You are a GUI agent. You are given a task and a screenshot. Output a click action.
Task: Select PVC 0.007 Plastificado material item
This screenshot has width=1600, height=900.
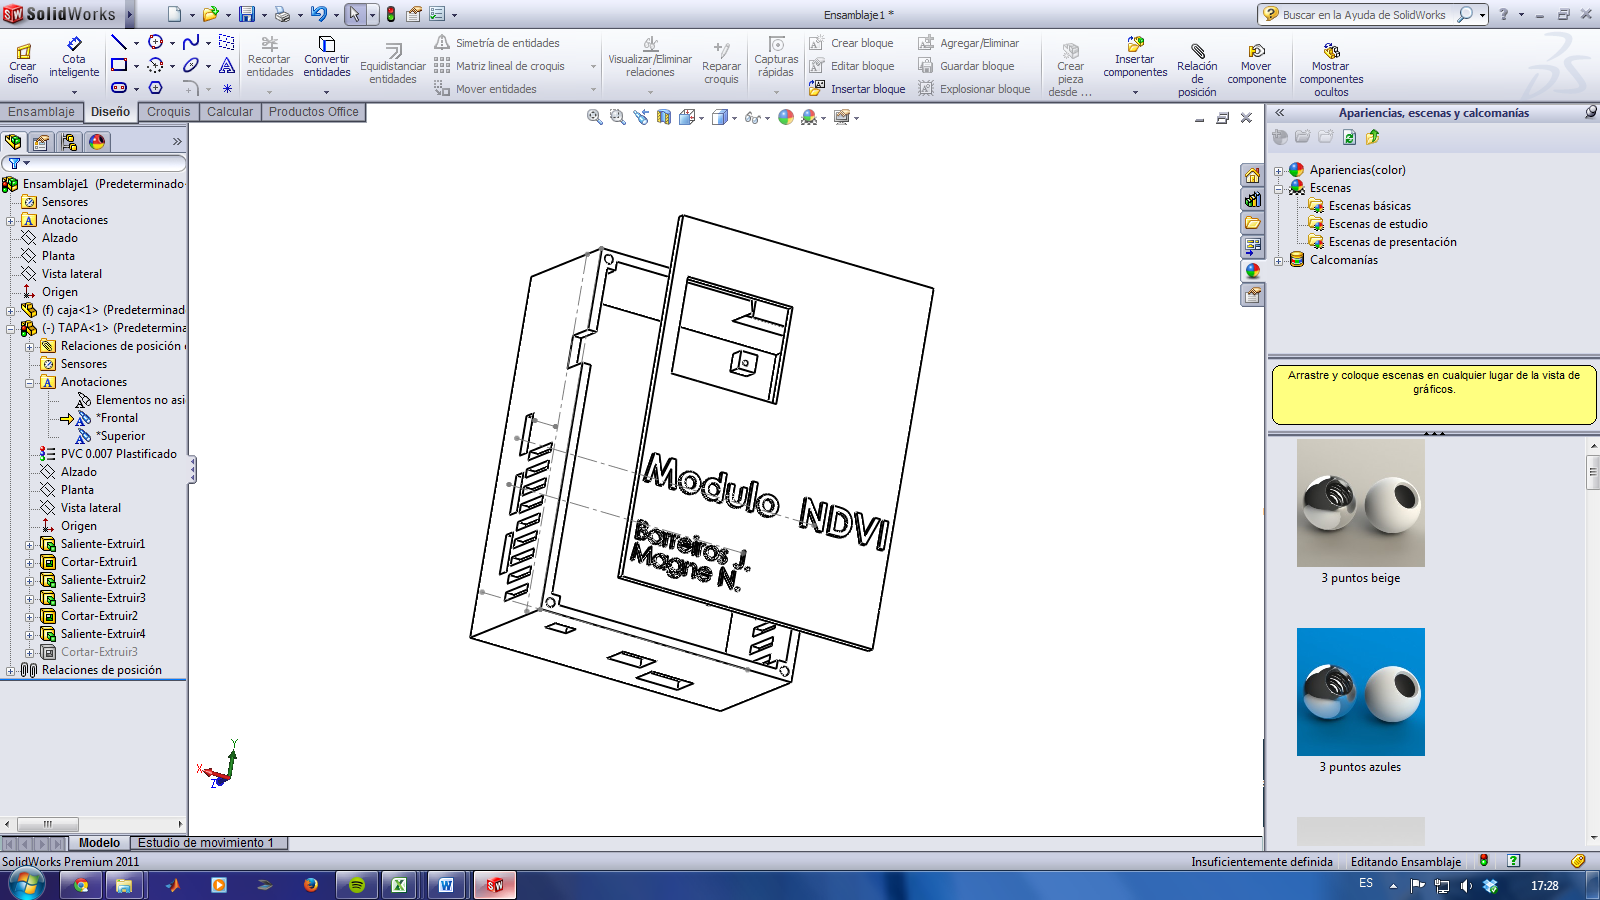(119, 454)
